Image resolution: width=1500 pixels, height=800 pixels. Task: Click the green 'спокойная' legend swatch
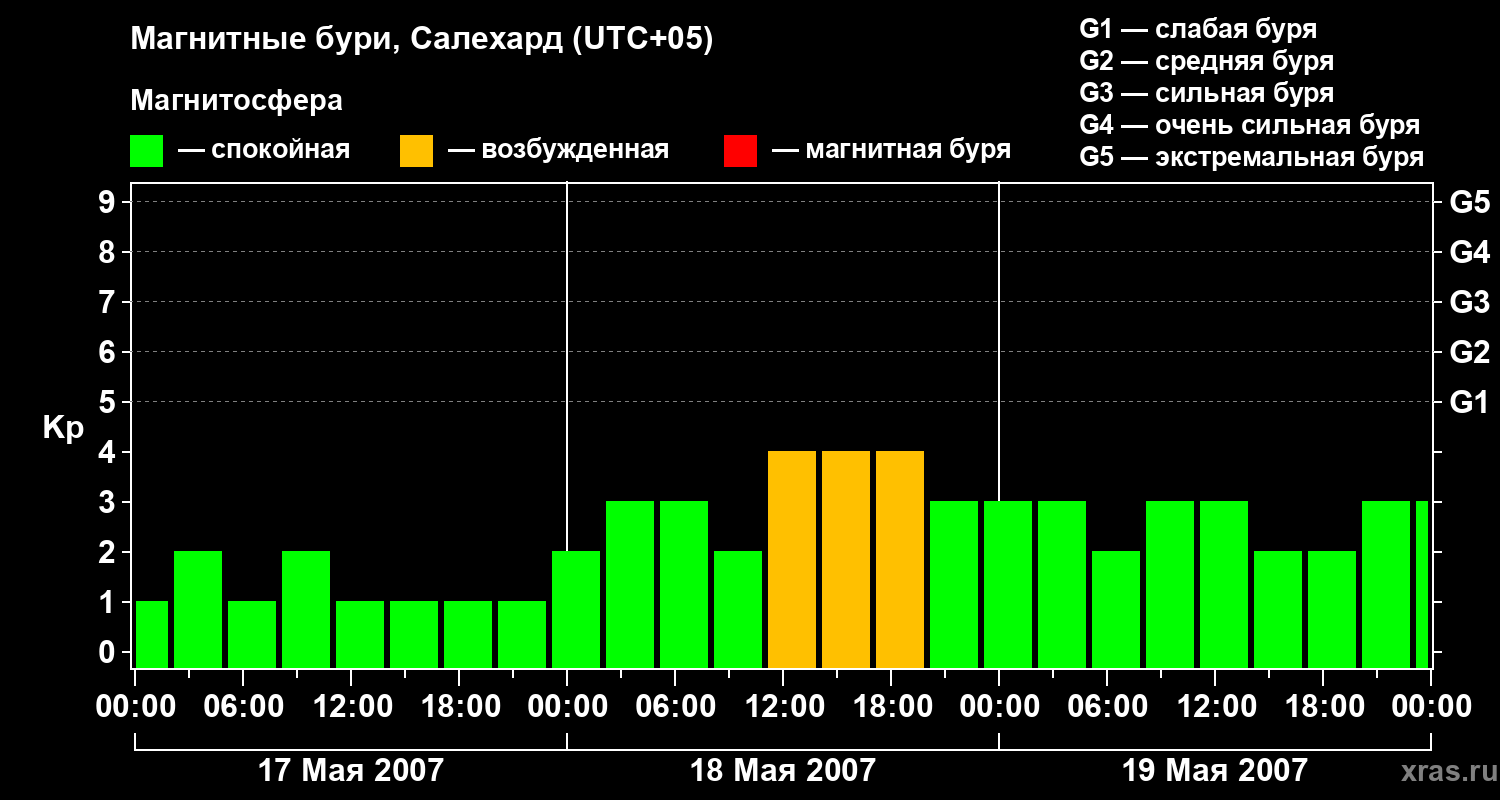[146, 151]
